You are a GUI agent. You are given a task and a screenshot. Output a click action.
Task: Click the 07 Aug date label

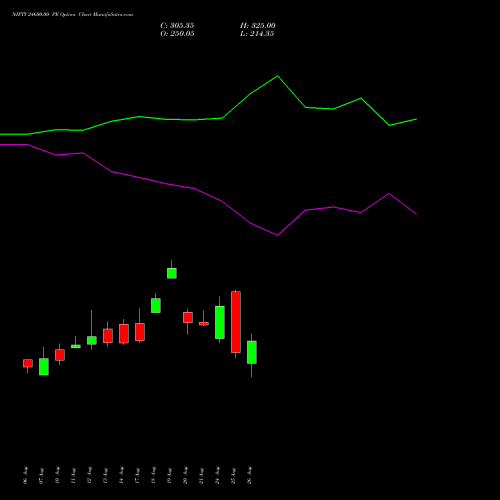click(42, 475)
